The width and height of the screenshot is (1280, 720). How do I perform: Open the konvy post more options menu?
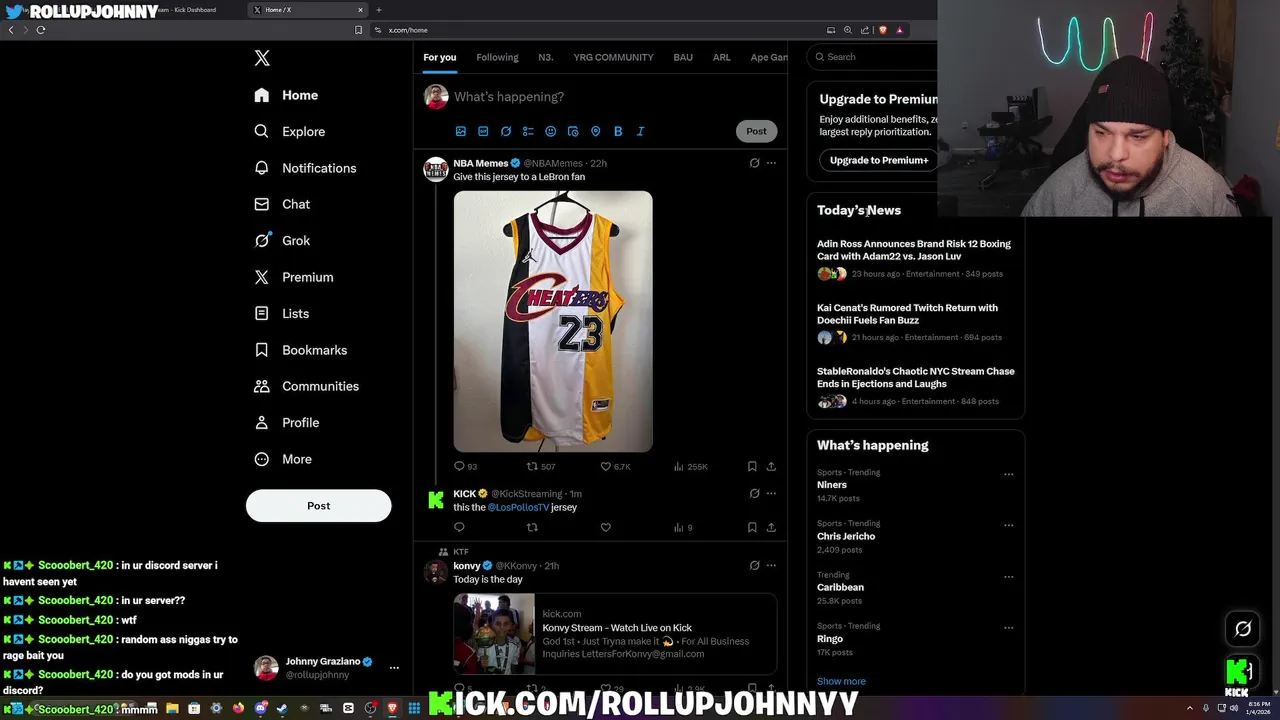tap(771, 565)
